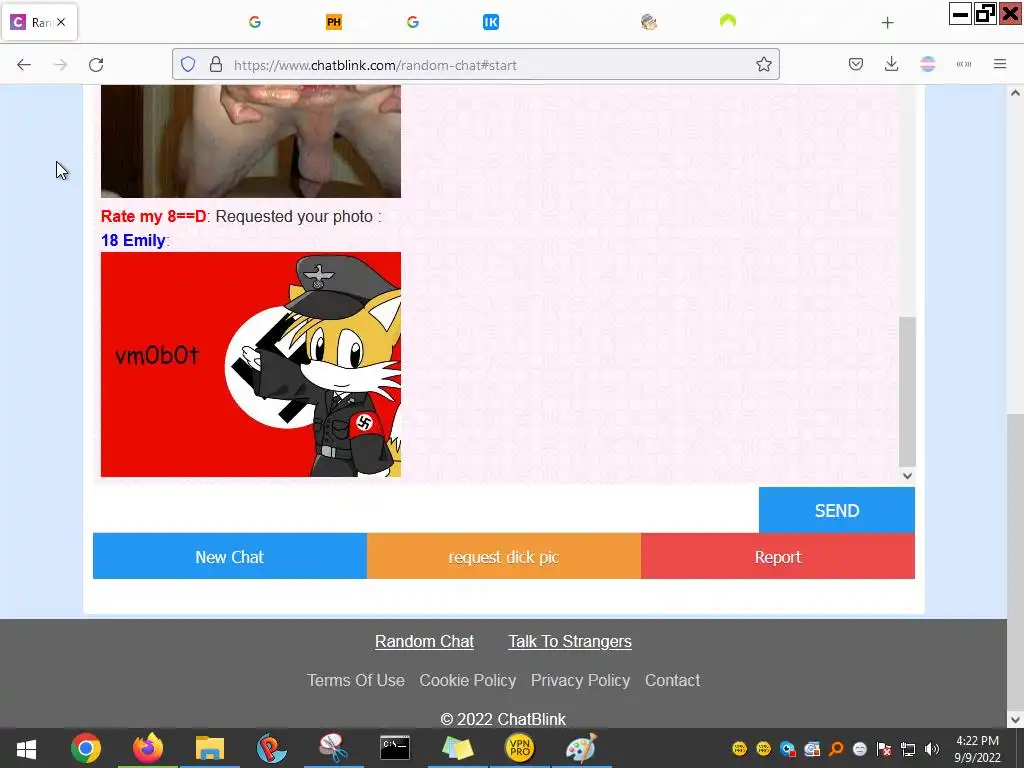Viewport: 1024px width, 768px height.
Task: Click the message text input box
Action: click(426, 510)
